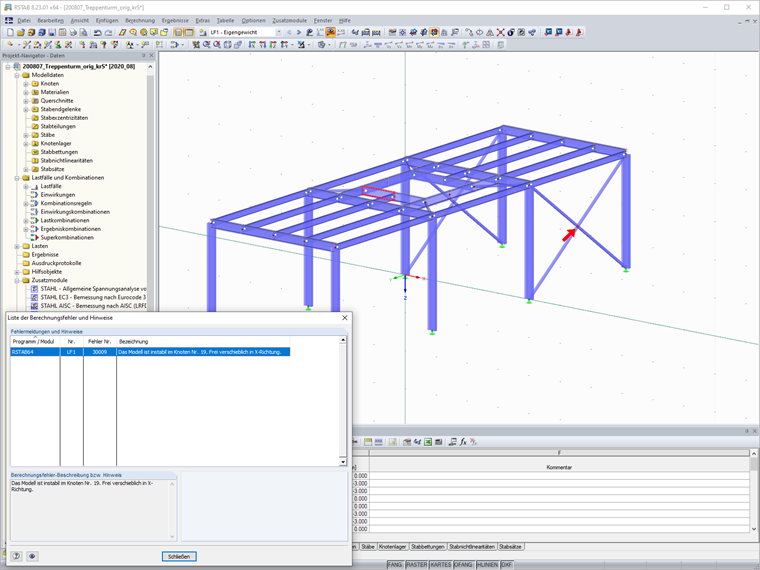Toggle the highlighted show-results eye icon

click(331, 32)
